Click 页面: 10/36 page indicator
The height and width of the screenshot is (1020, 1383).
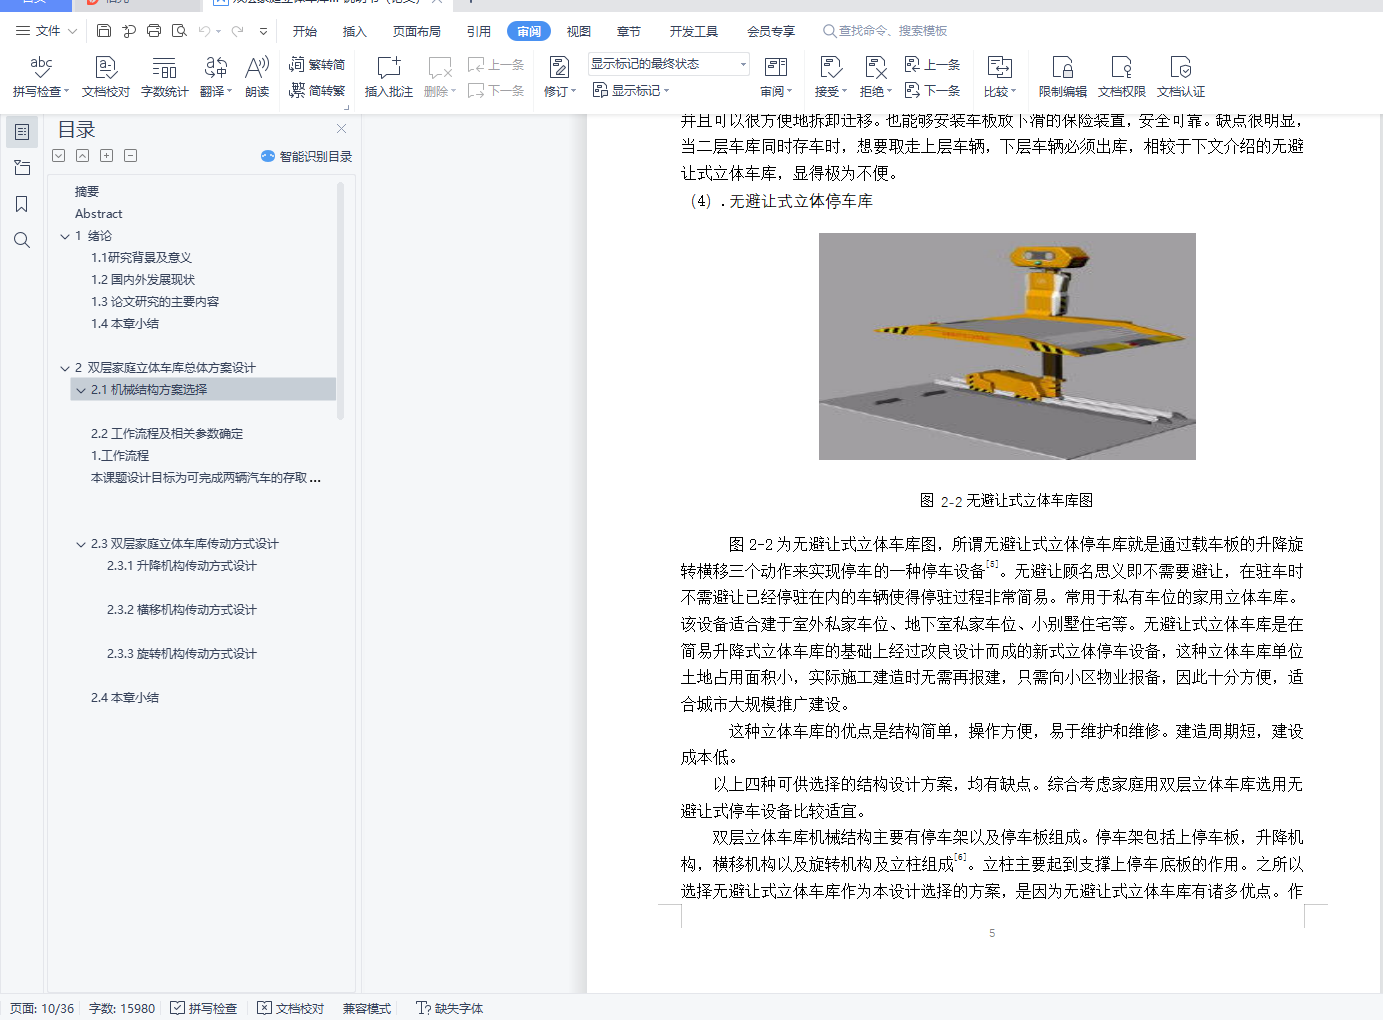point(42,1008)
